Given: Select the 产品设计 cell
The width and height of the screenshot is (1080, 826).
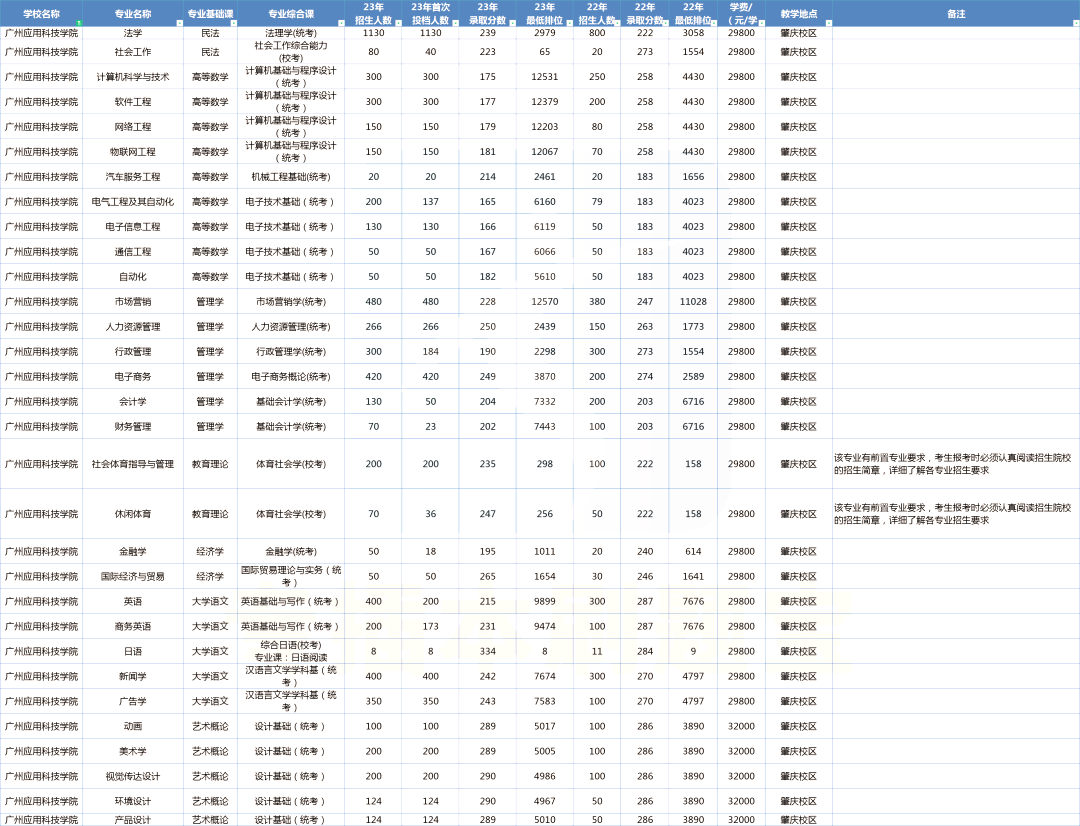Looking at the screenshot, I should (x=133, y=820).
